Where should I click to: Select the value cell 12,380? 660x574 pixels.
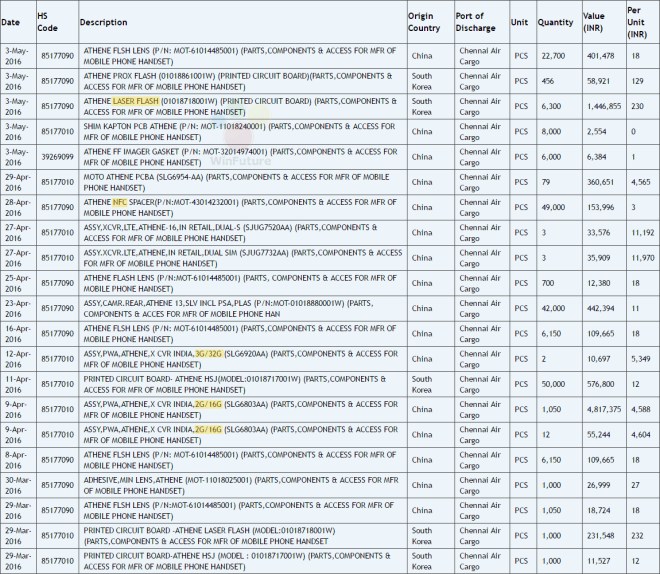[x=599, y=283]
